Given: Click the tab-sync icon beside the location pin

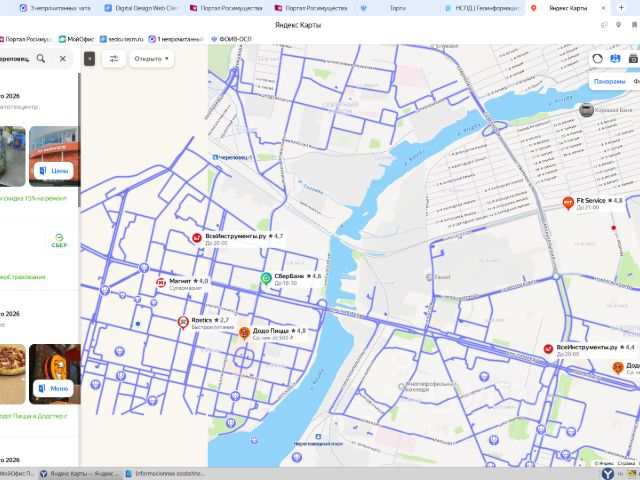Looking at the screenshot, I should point(604,25).
